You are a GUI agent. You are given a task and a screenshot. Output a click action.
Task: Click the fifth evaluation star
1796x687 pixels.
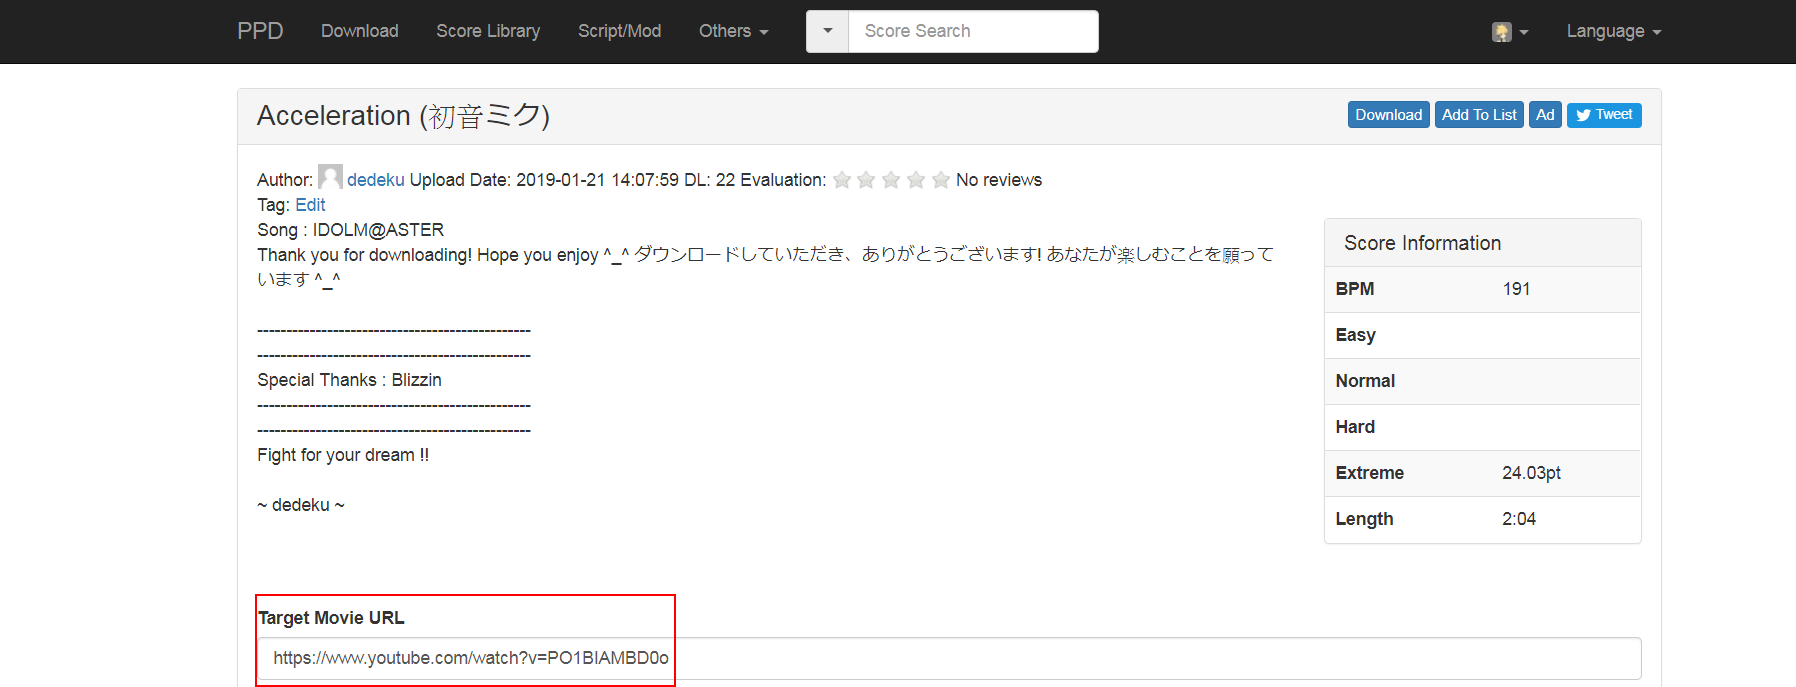tap(941, 180)
